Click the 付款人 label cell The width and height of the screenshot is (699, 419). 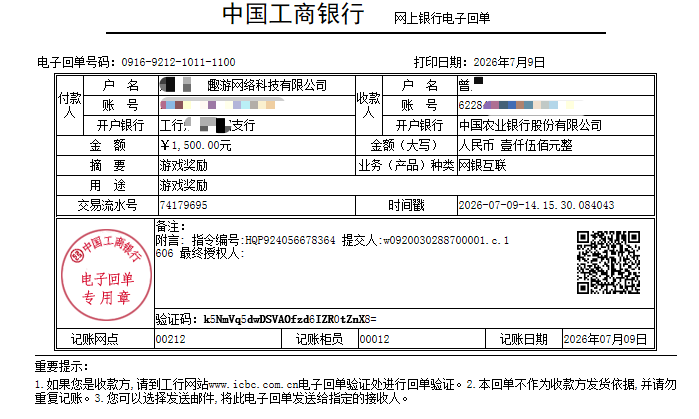click(x=70, y=105)
